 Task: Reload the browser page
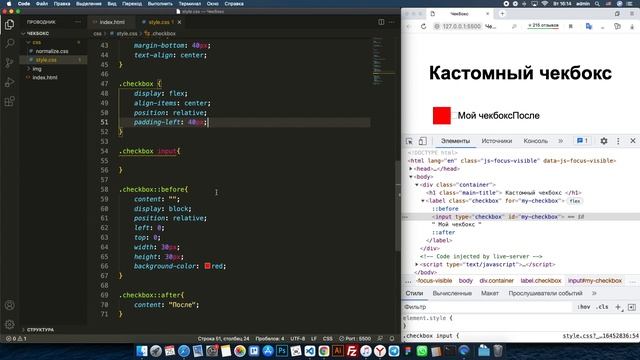point(423,26)
